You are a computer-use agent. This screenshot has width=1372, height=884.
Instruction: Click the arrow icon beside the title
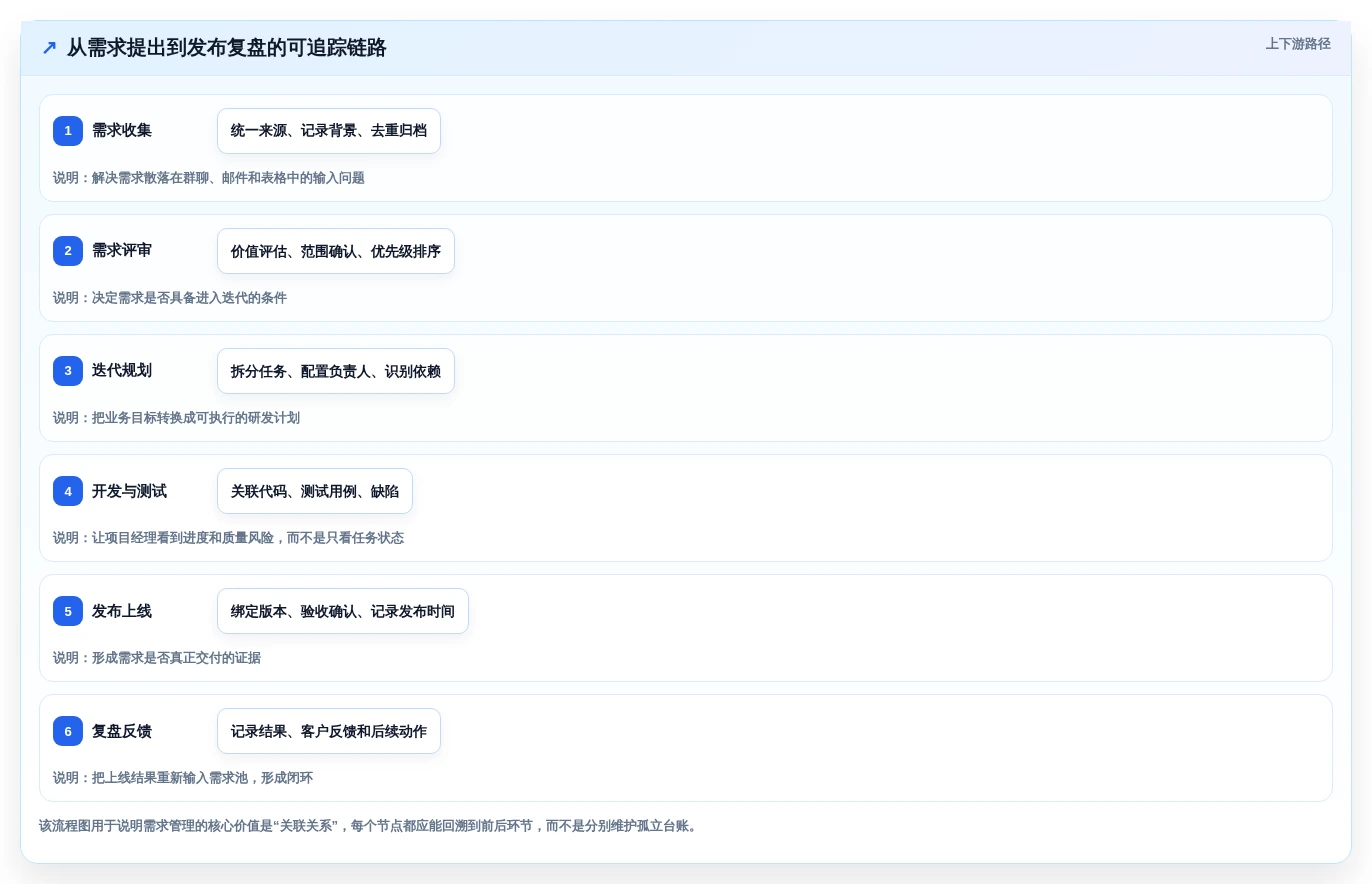click(49, 48)
